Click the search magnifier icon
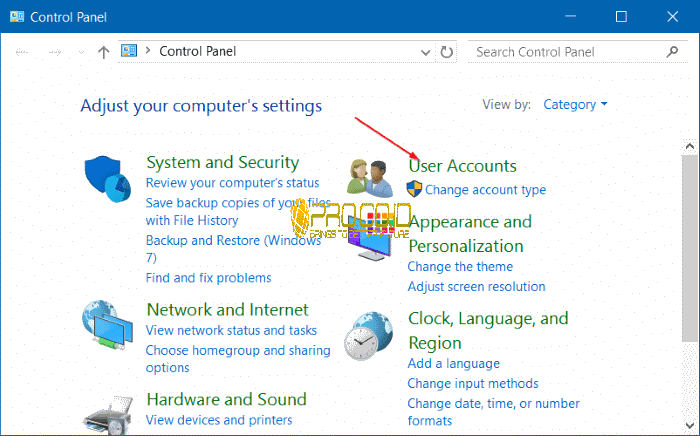 (x=672, y=52)
